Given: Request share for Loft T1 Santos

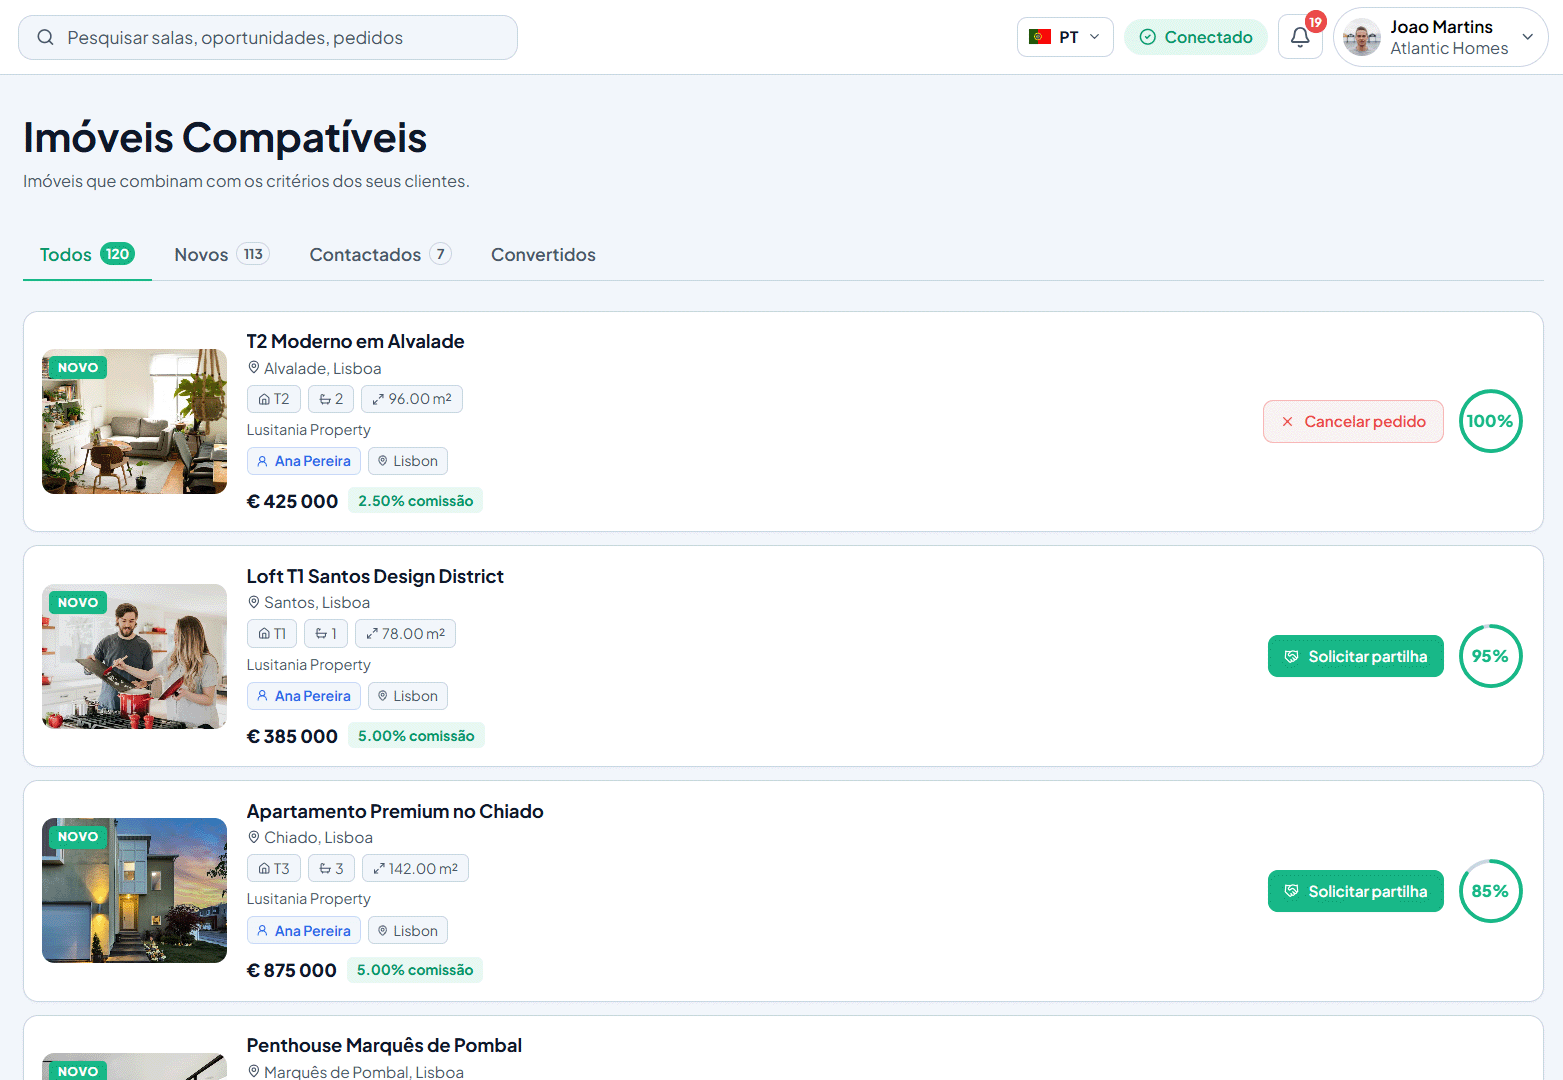Looking at the screenshot, I should [1355, 656].
